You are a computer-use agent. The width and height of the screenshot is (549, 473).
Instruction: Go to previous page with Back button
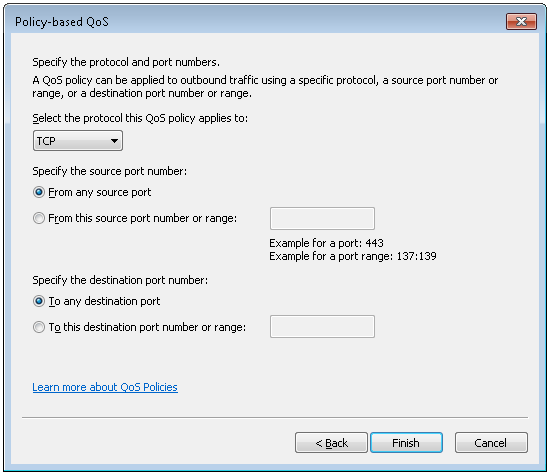click(331, 443)
